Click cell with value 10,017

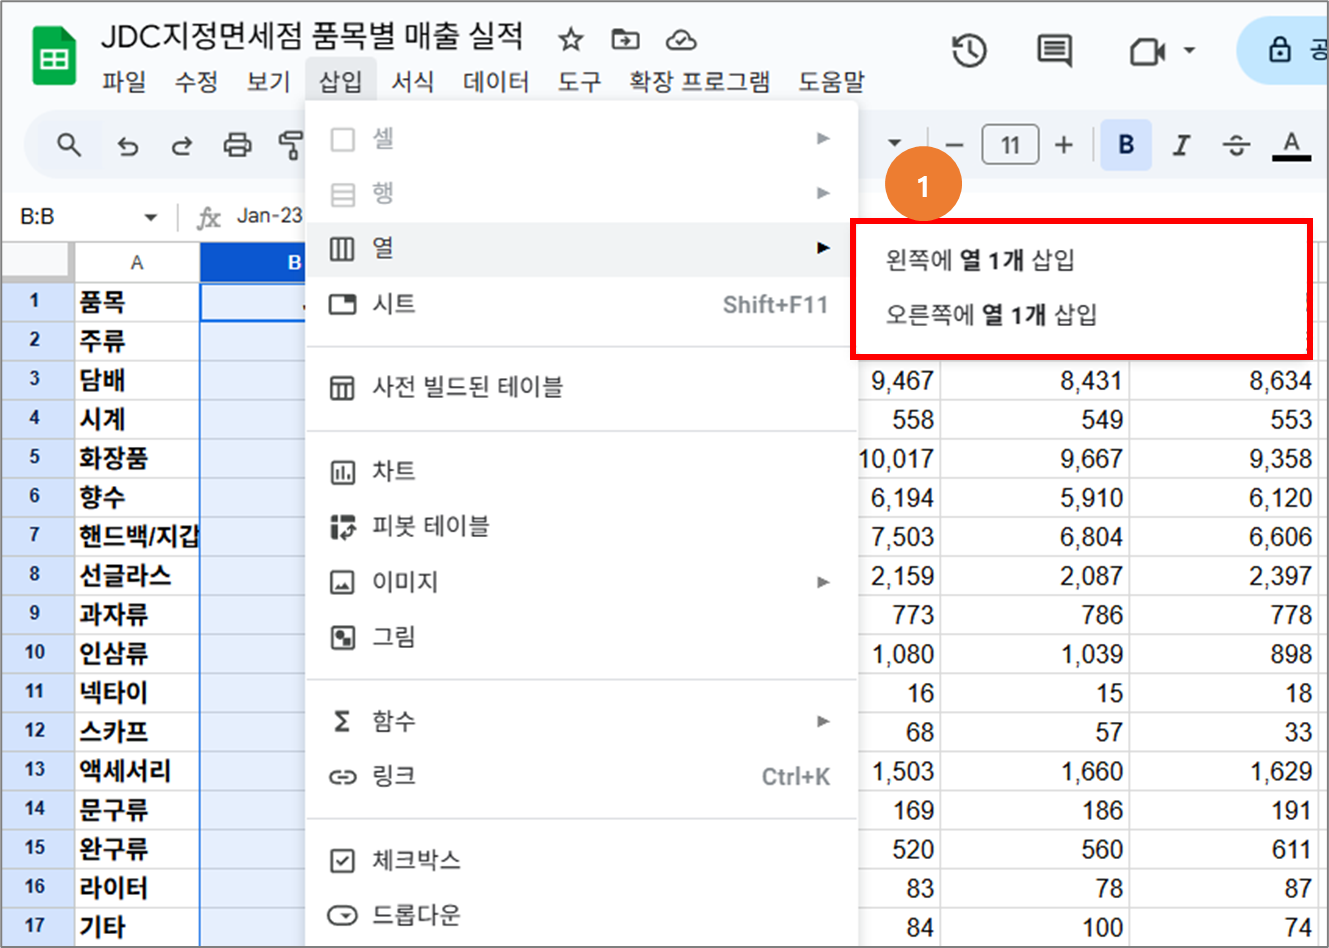coord(899,459)
